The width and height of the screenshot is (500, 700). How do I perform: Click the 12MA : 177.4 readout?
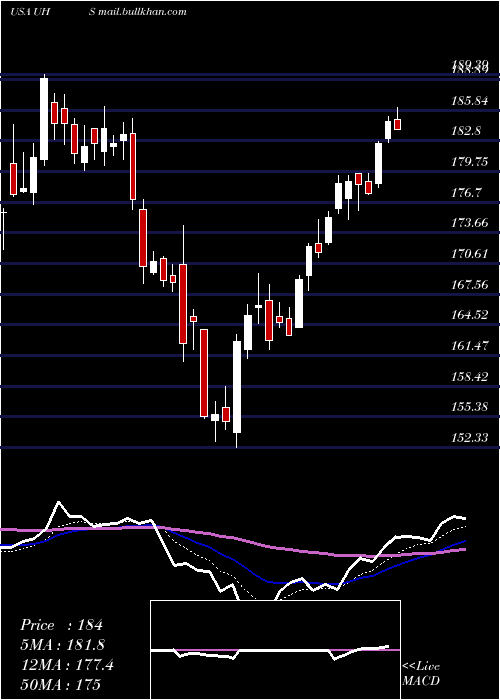click(x=67, y=665)
